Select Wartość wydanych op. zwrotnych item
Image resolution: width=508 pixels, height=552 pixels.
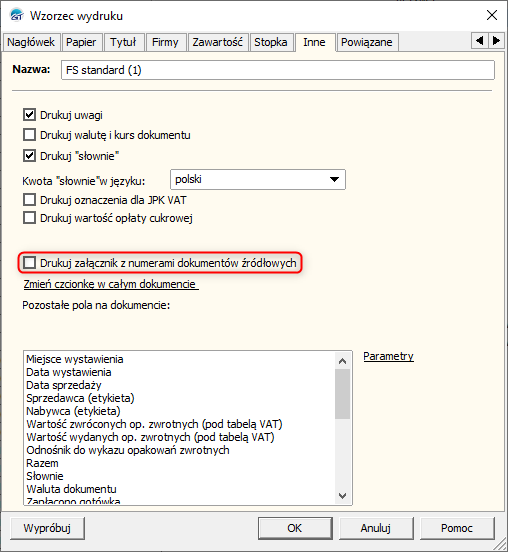tap(150, 437)
